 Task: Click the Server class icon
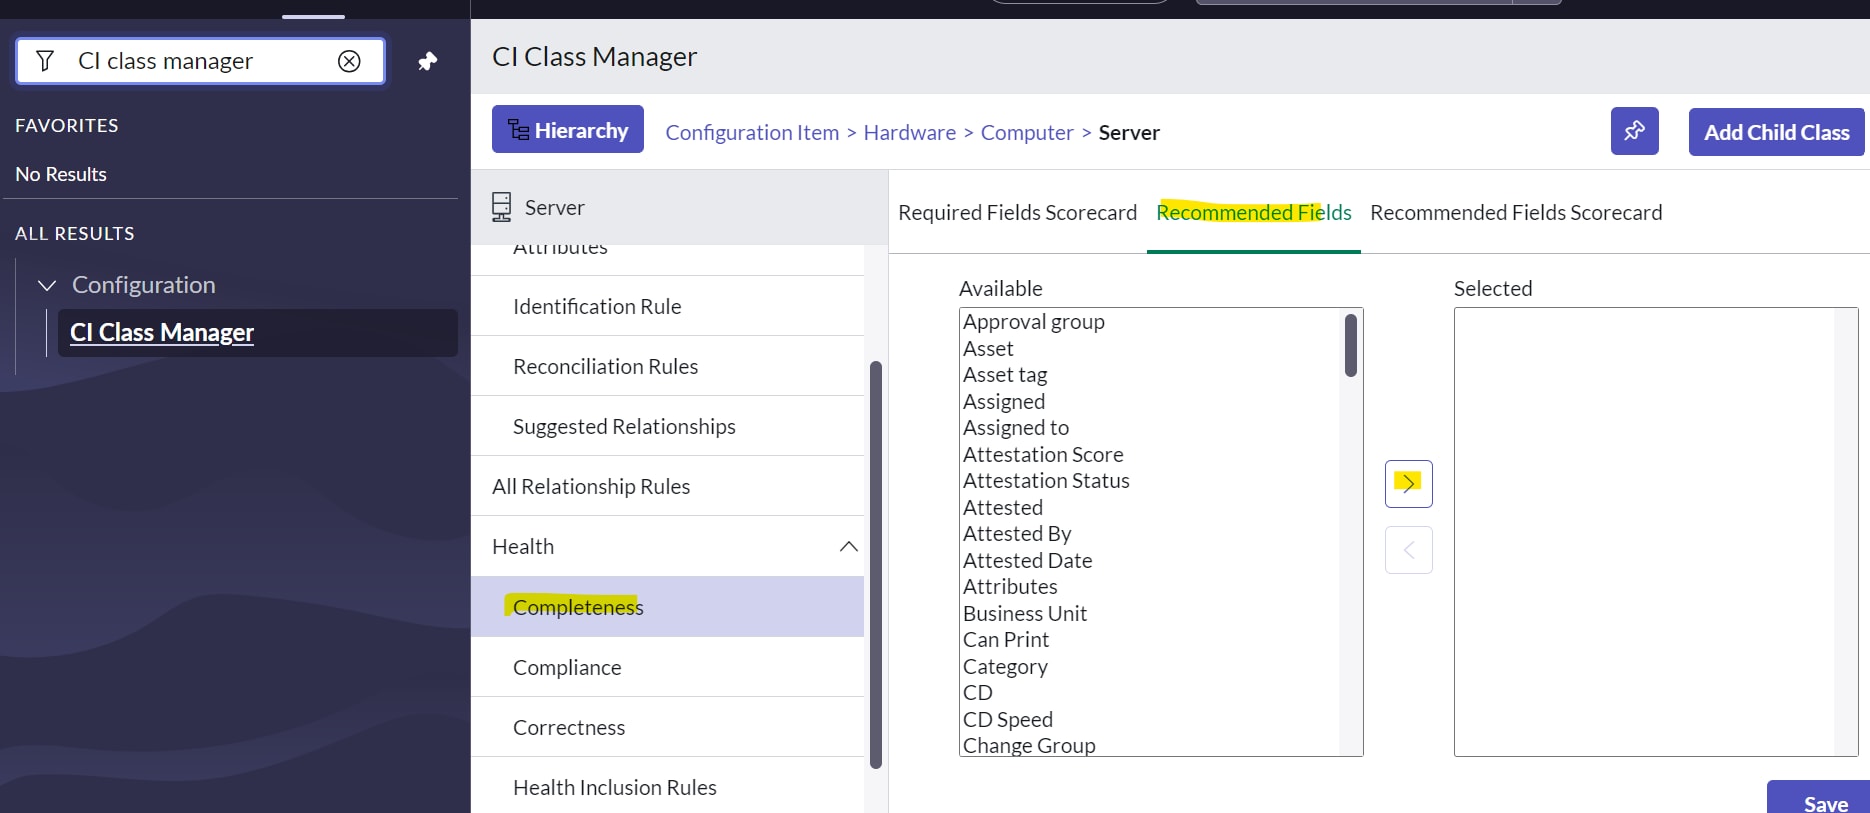click(x=501, y=207)
